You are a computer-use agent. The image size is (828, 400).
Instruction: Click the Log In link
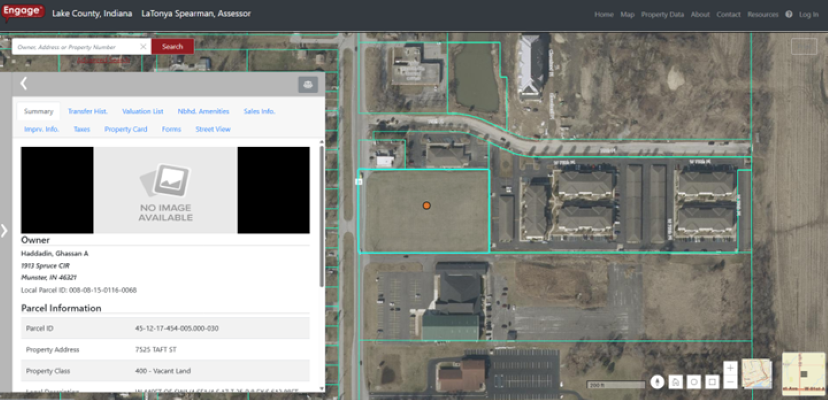[808, 14]
